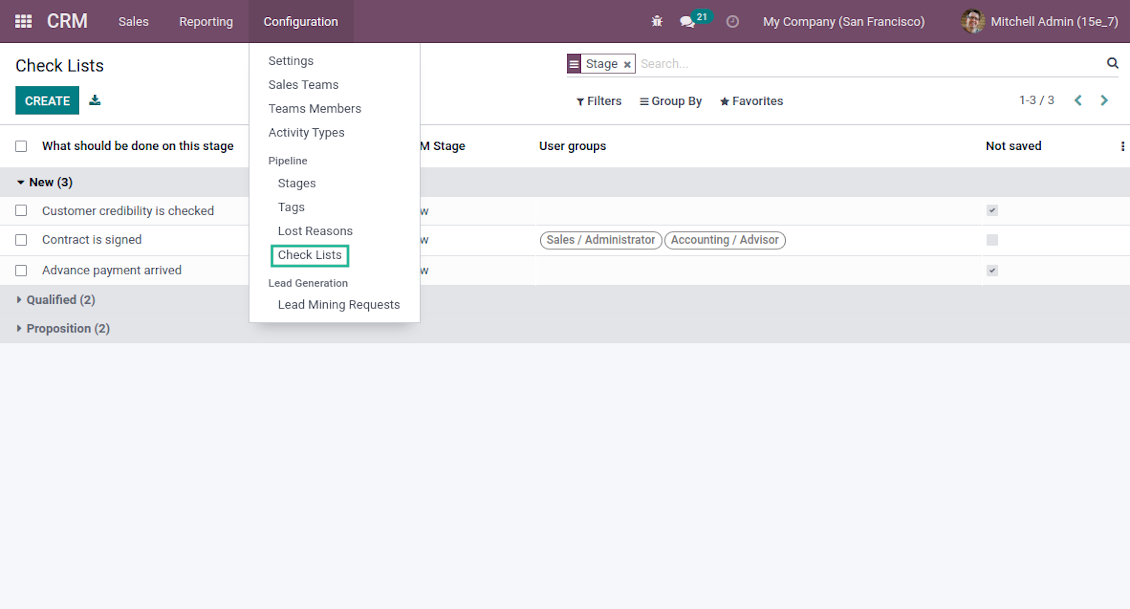Click the Accounting / Advisor tag

pos(724,240)
